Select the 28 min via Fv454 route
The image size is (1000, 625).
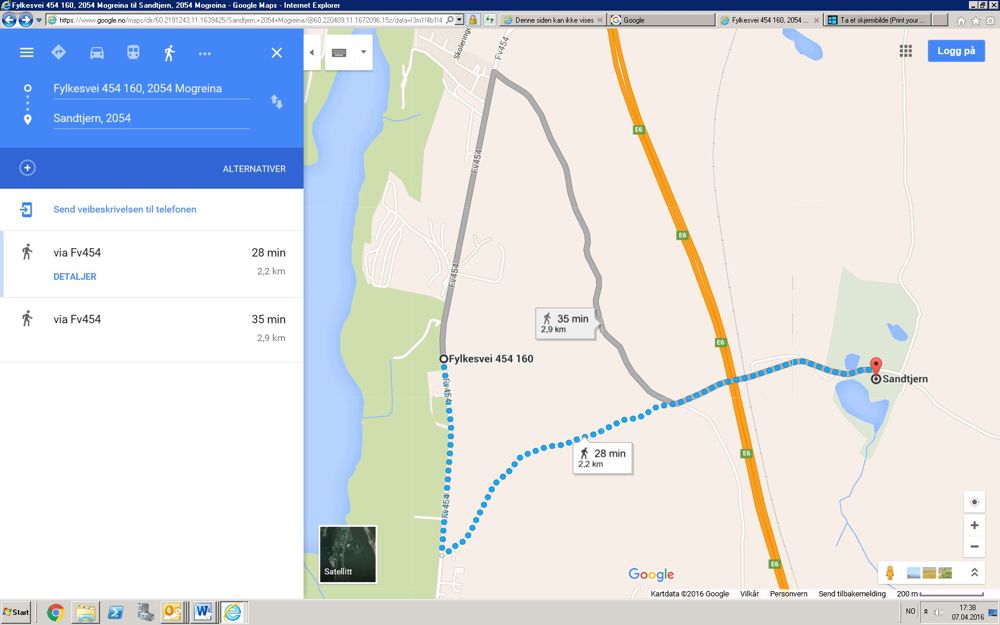point(152,264)
